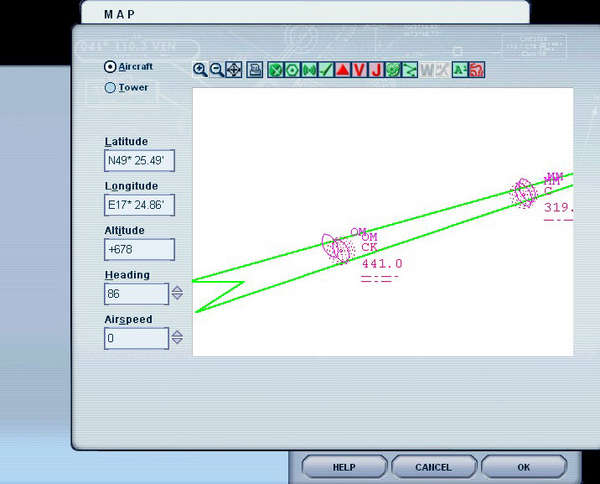The height and width of the screenshot is (484, 600).
Task: Toggle the ILS feathers layer icon
Action: pyautogui.click(x=326, y=70)
